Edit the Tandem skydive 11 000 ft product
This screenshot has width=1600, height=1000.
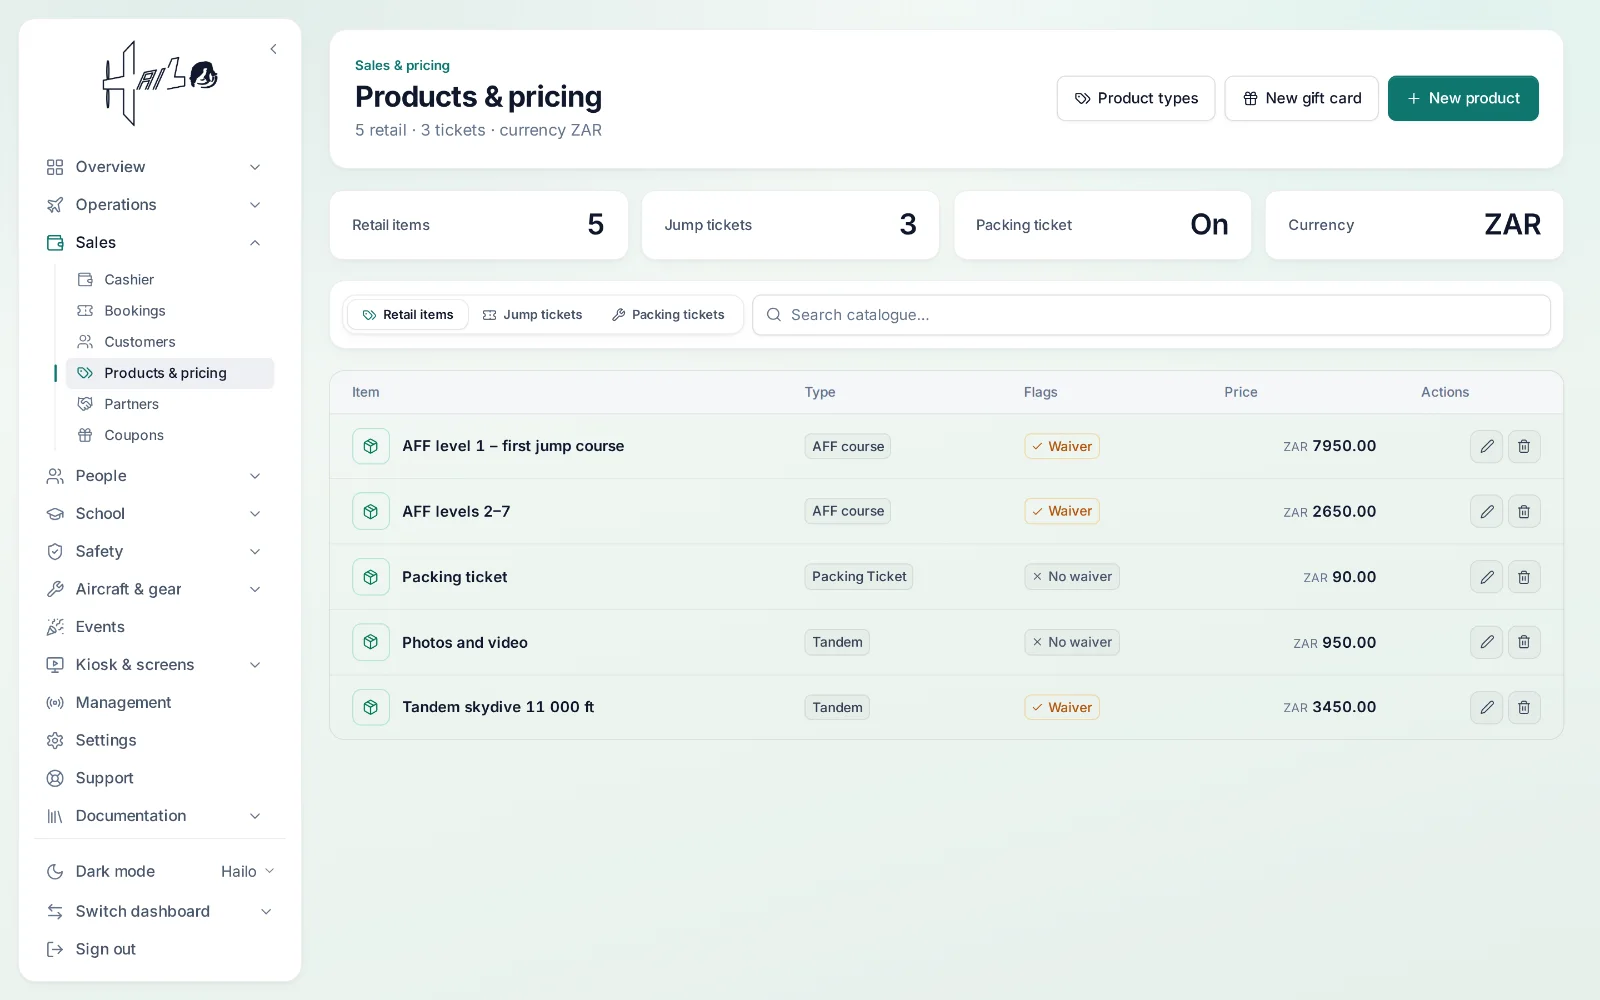pyautogui.click(x=1486, y=707)
